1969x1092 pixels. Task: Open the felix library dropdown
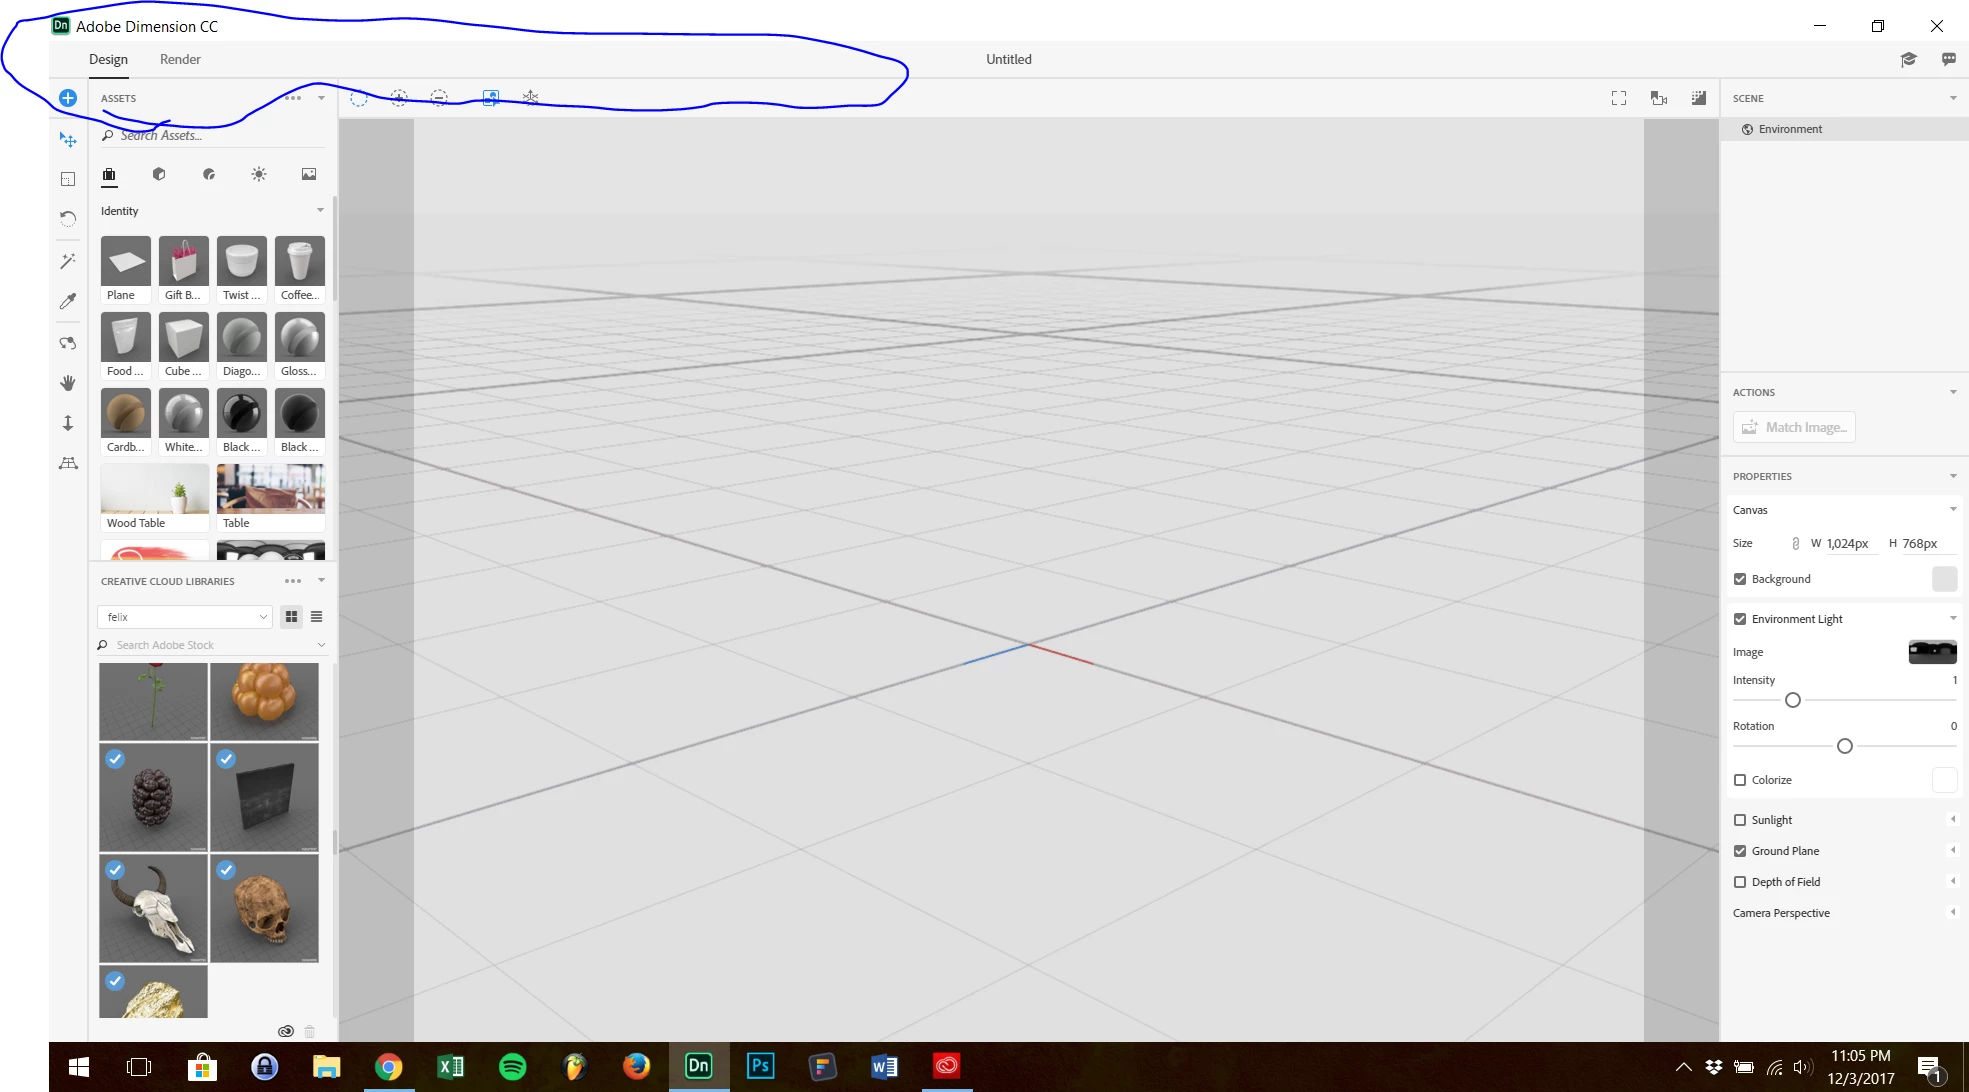point(186,617)
